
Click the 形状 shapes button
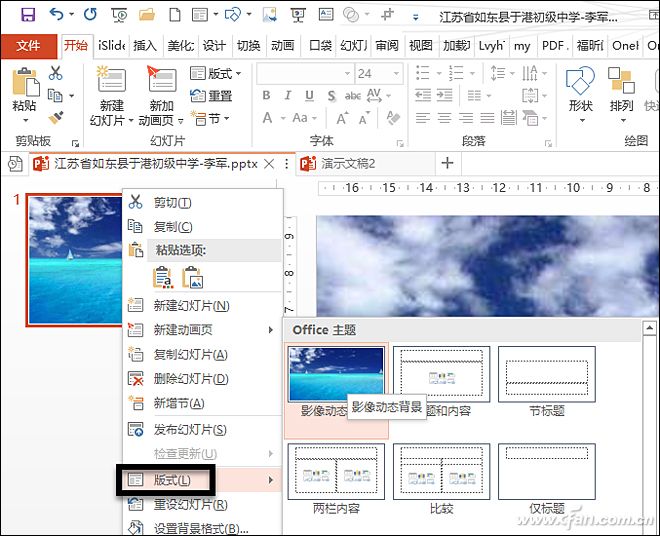(x=581, y=95)
